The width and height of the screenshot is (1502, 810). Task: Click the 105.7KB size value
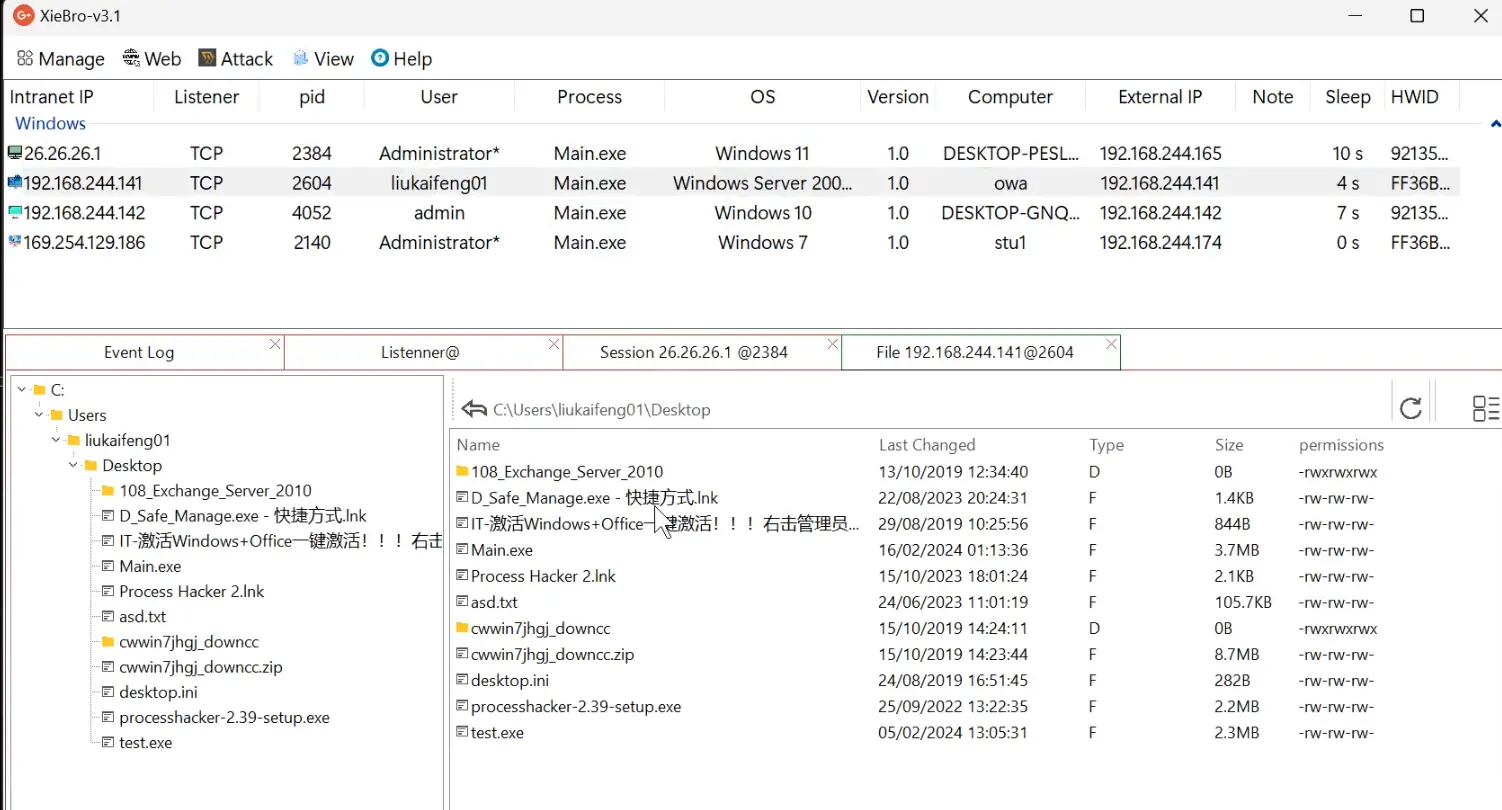[1243, 602]
